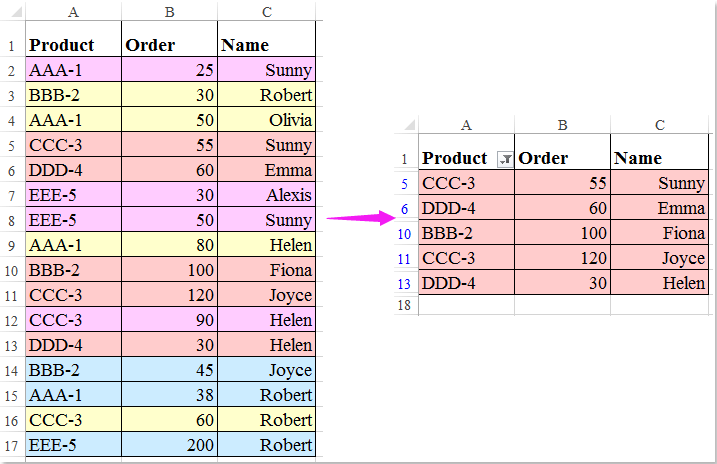Open the Product column filter dropdown
Image resolution: width=717 pixels, height=464 pixels.
505,159
